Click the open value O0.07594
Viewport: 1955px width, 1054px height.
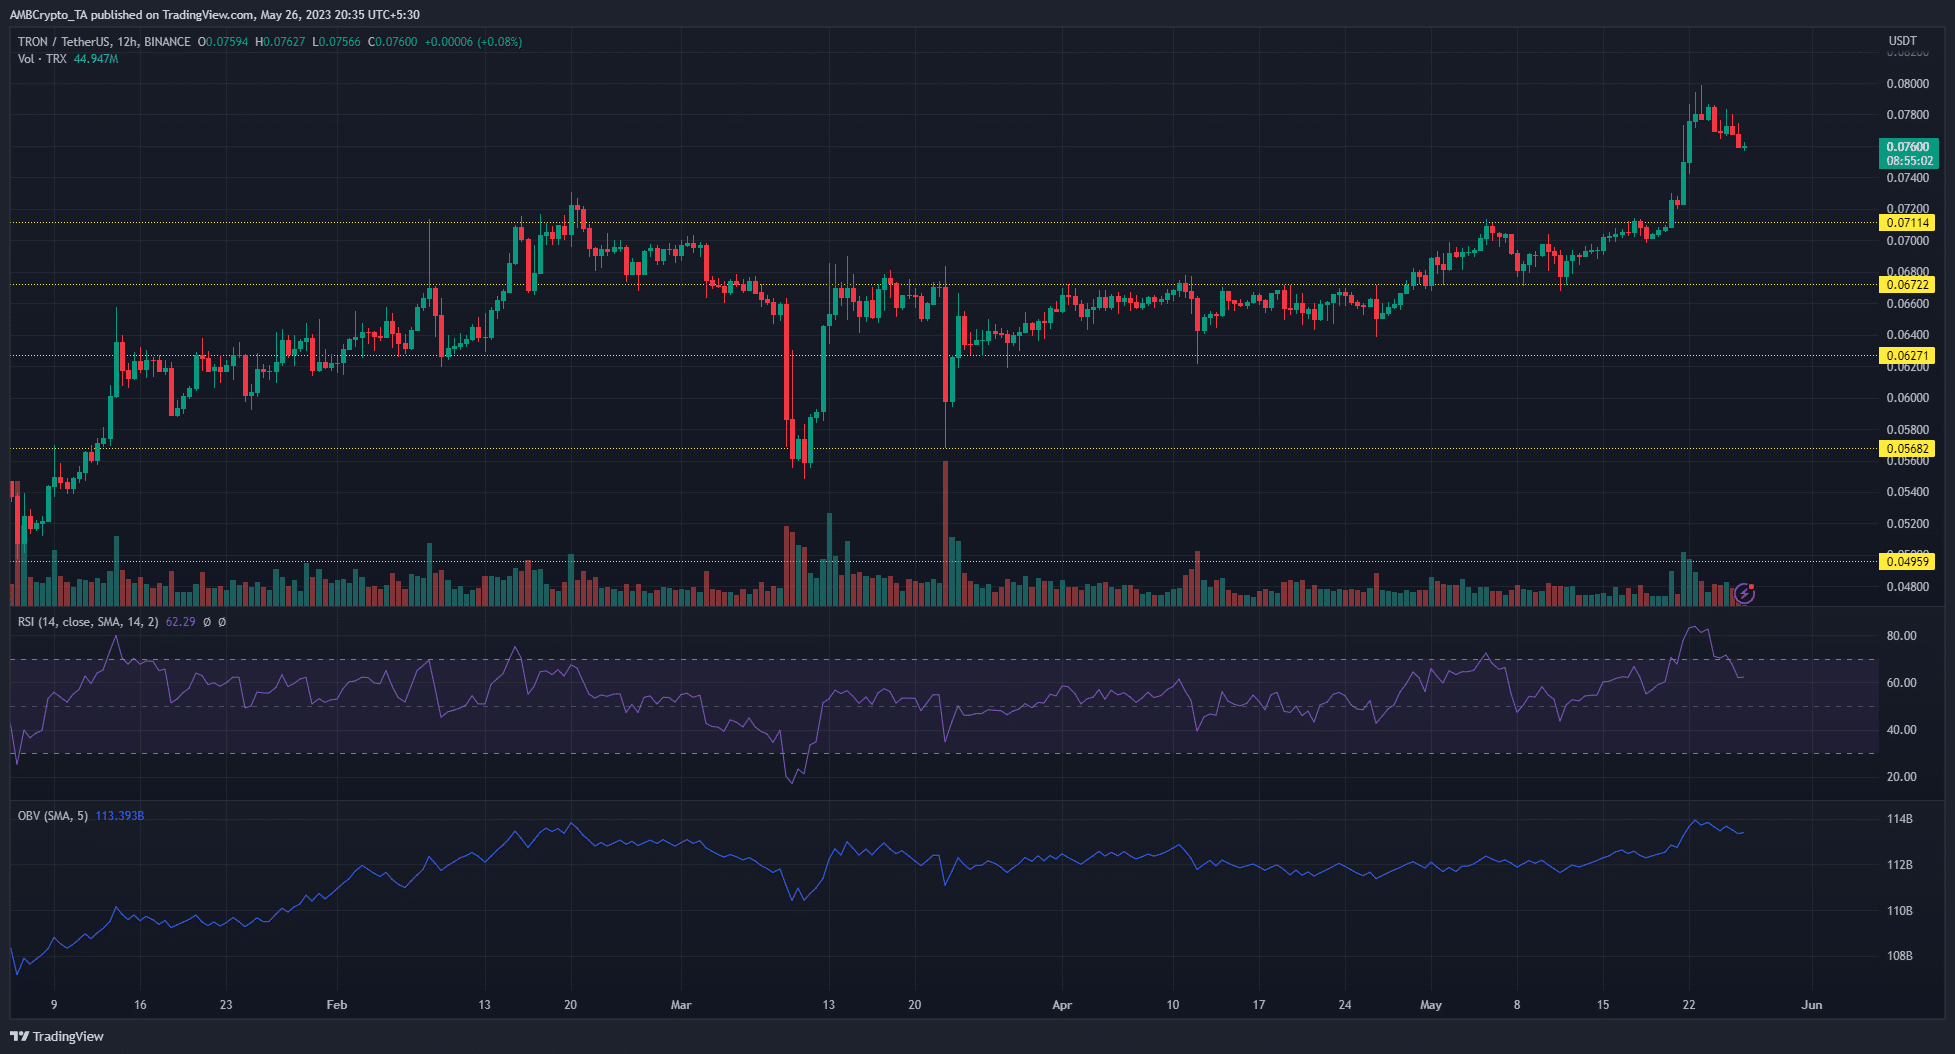pos(223,42)
